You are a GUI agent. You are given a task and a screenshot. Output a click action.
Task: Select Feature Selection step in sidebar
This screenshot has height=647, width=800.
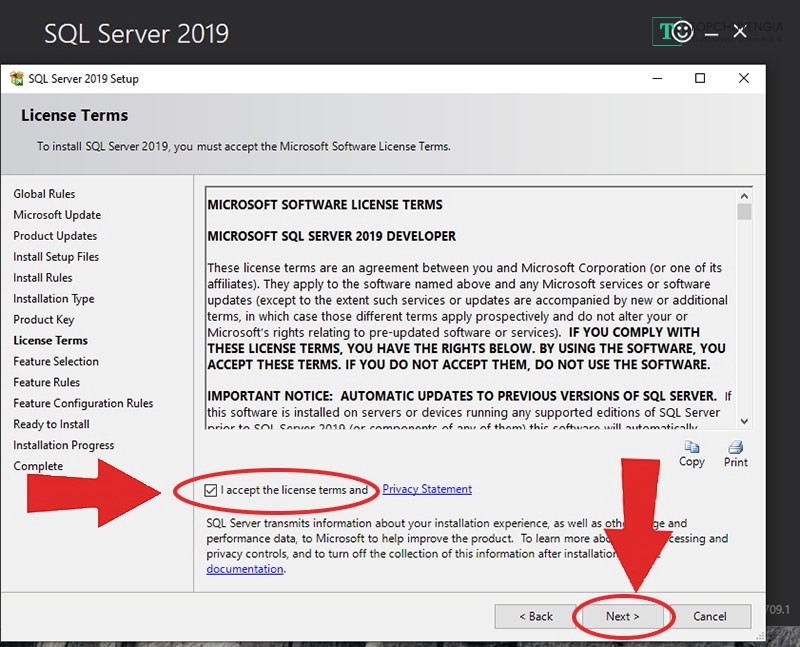click(x=56, y=362)
